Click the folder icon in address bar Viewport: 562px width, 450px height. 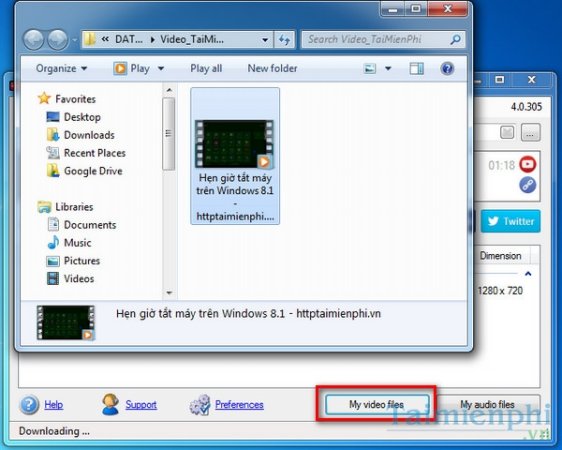click(x=90, y=39)
